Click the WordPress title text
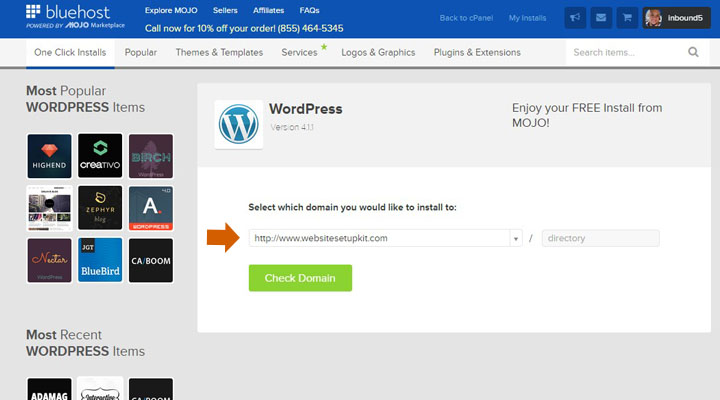This screenshot has width=720, height=400. (x=306, y=109)
